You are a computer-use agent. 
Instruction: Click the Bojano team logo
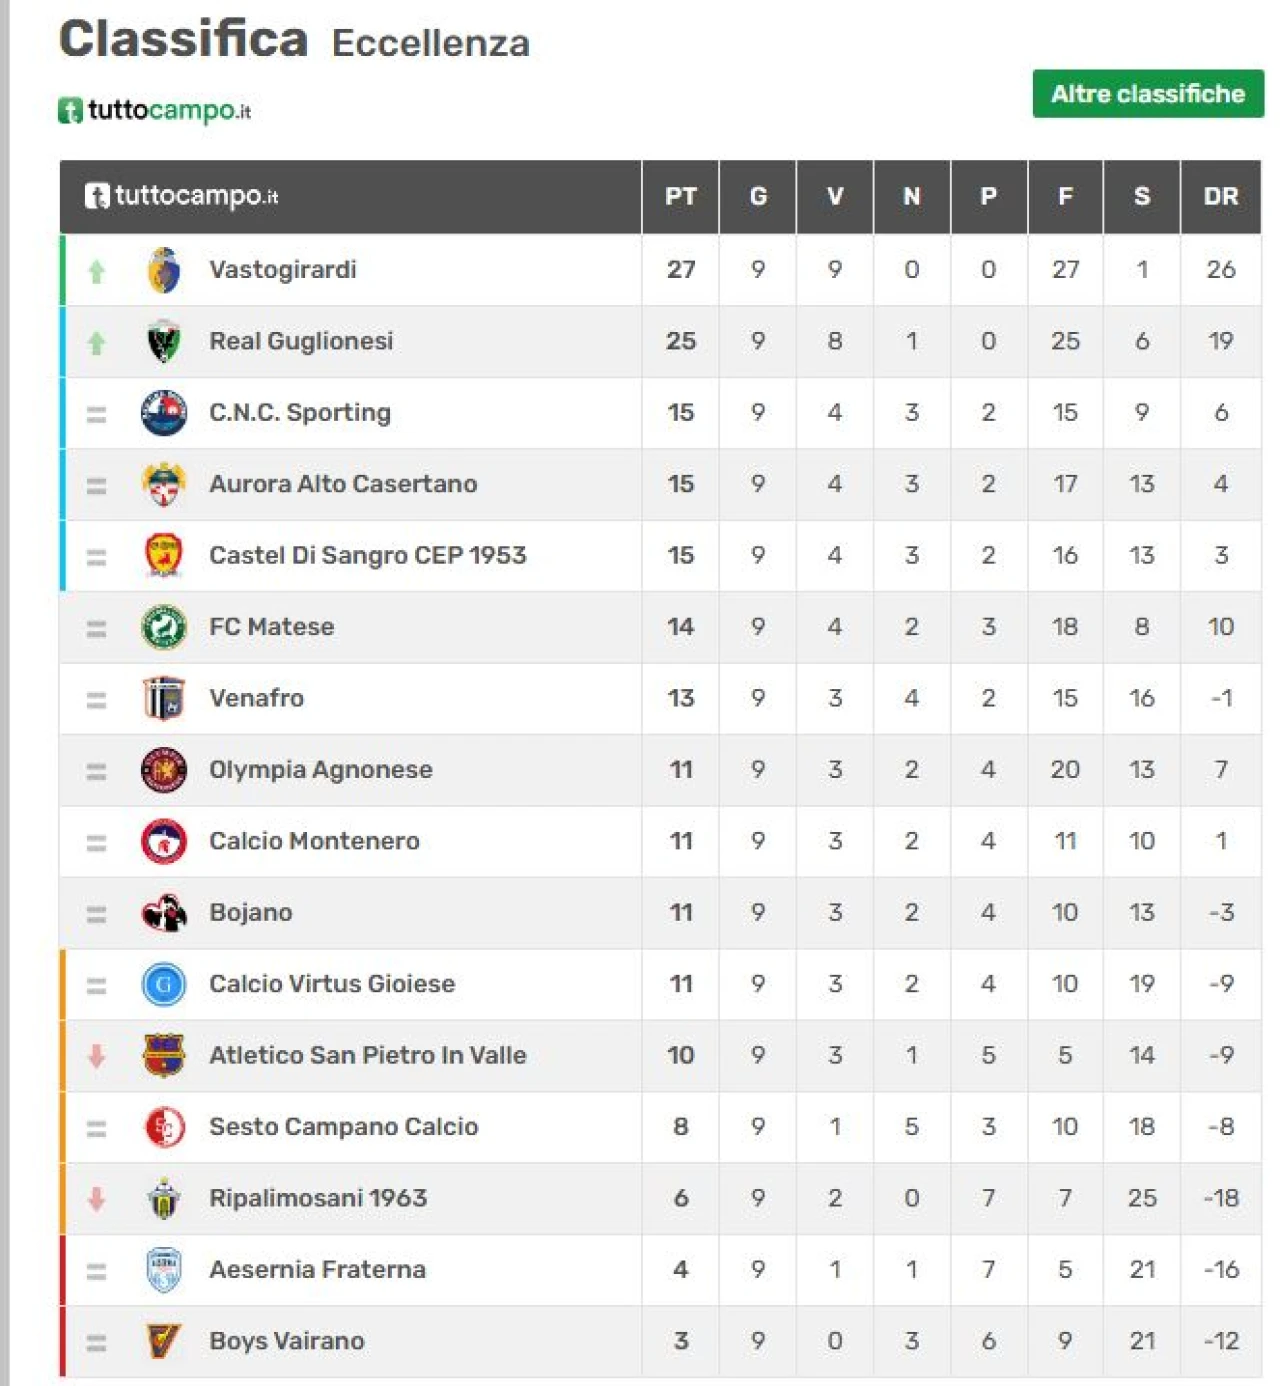164,913
